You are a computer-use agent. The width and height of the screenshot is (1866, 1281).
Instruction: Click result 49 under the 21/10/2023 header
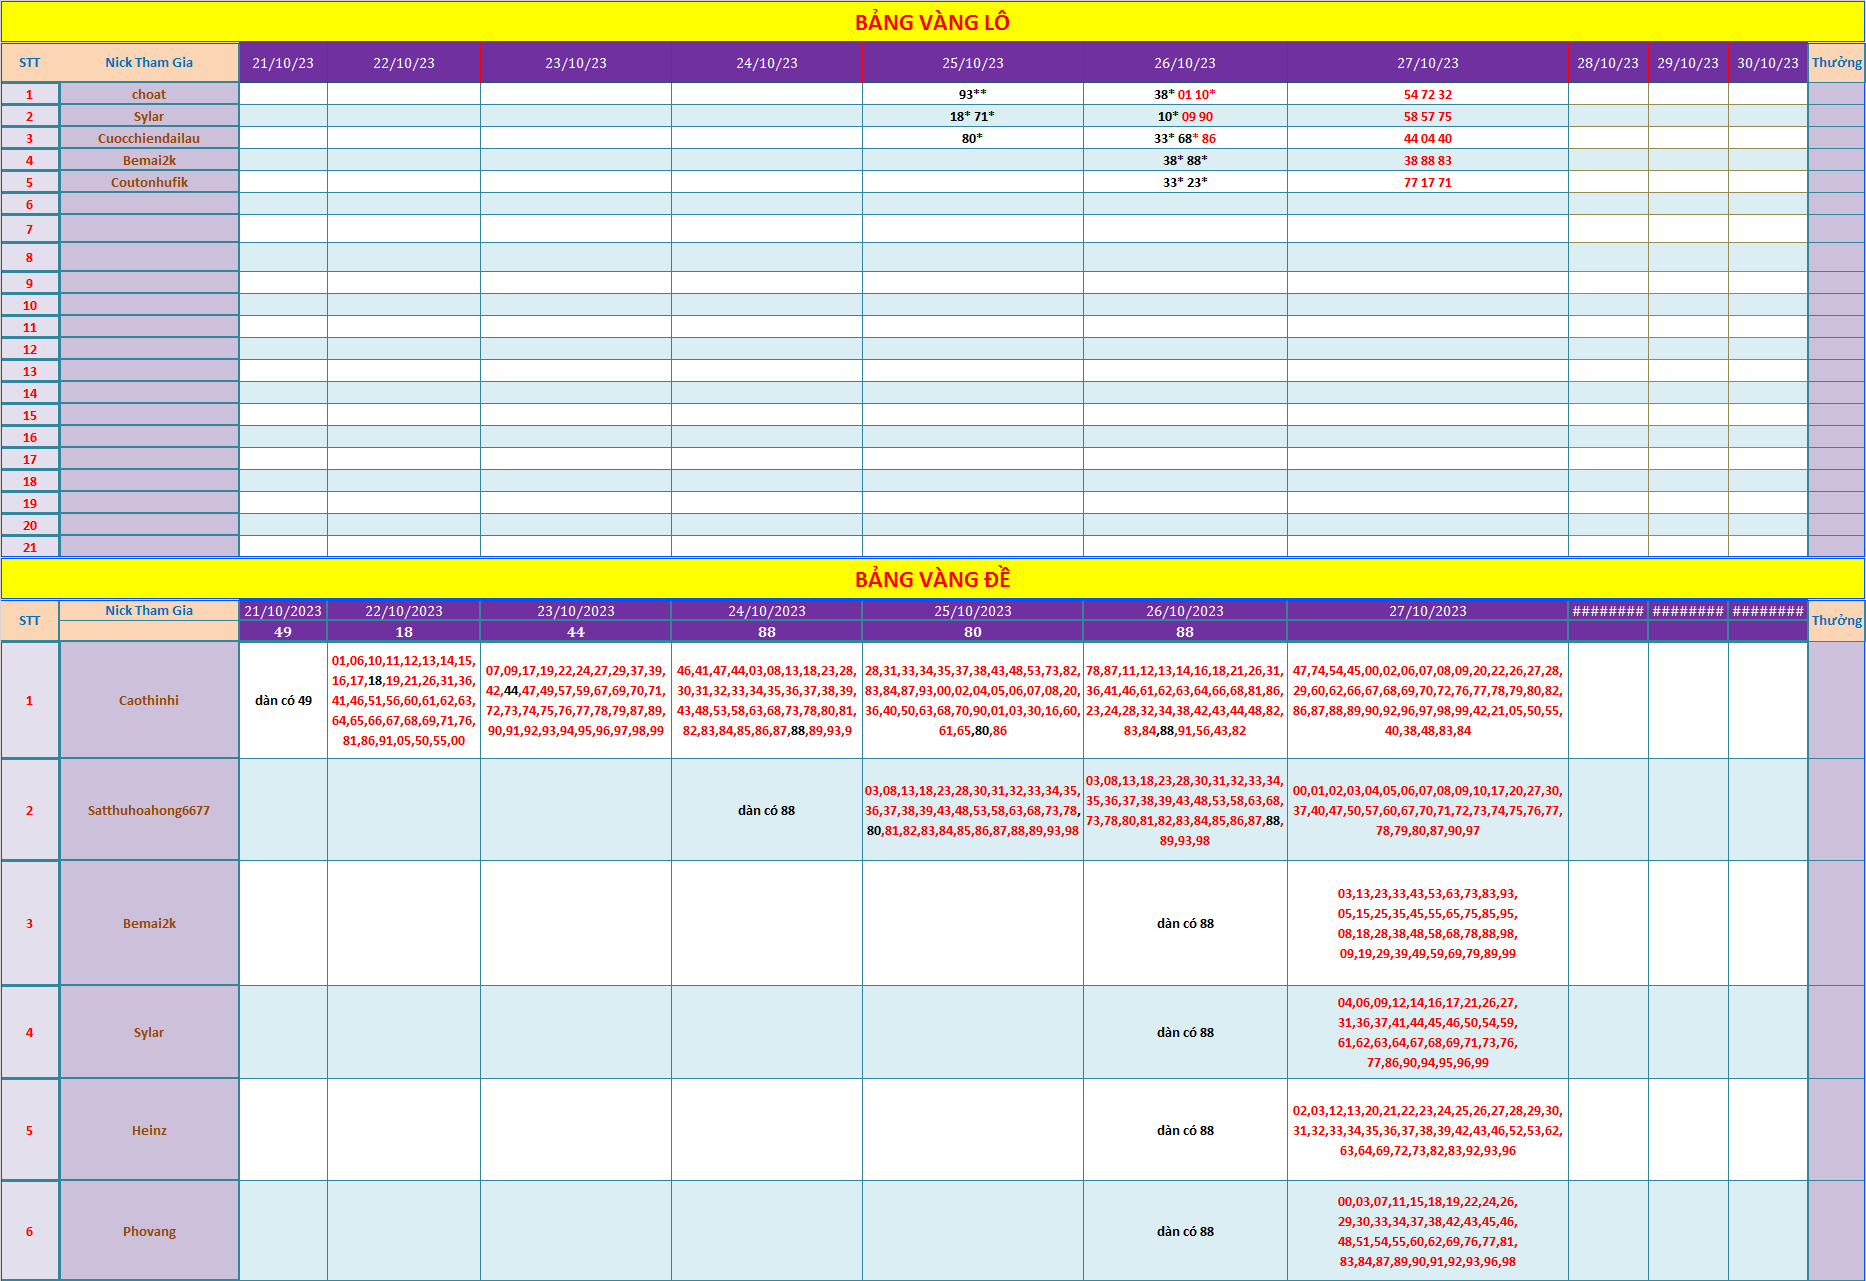283,632
